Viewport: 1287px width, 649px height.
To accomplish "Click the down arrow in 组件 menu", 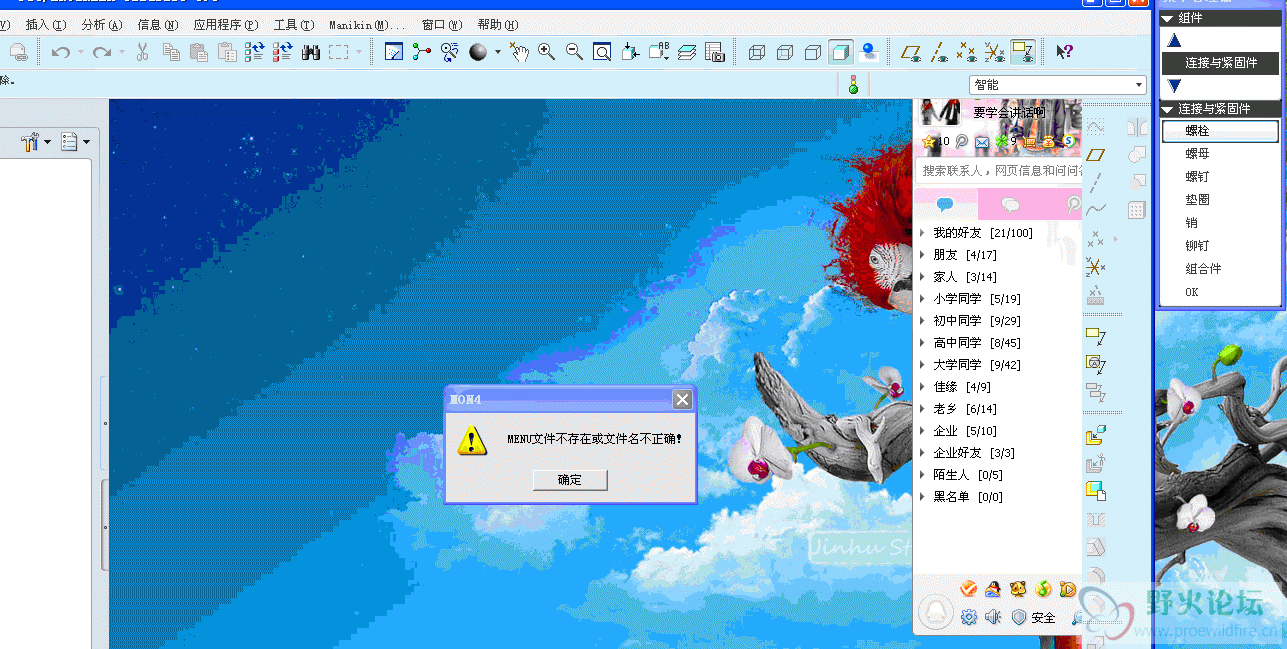I will (x=1175, y=86).
